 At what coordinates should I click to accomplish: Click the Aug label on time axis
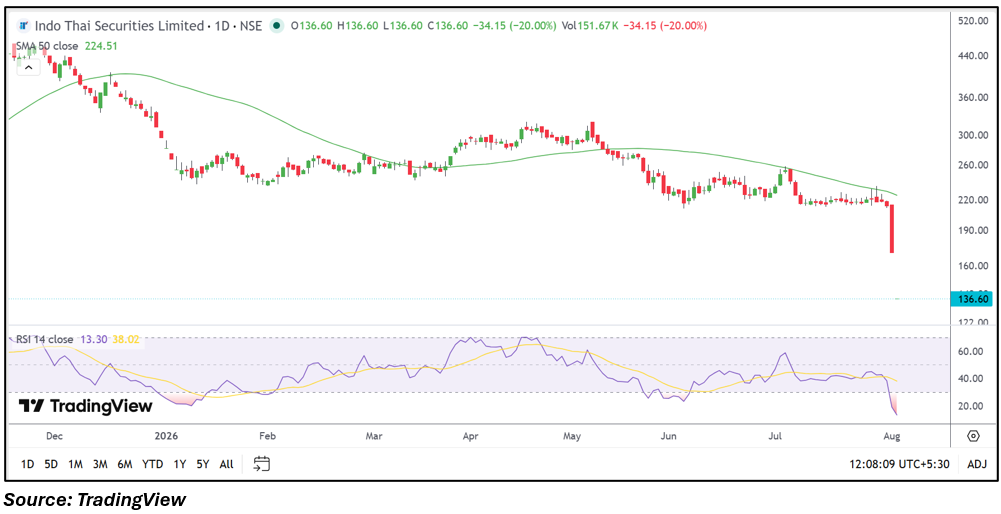point(891,437)
